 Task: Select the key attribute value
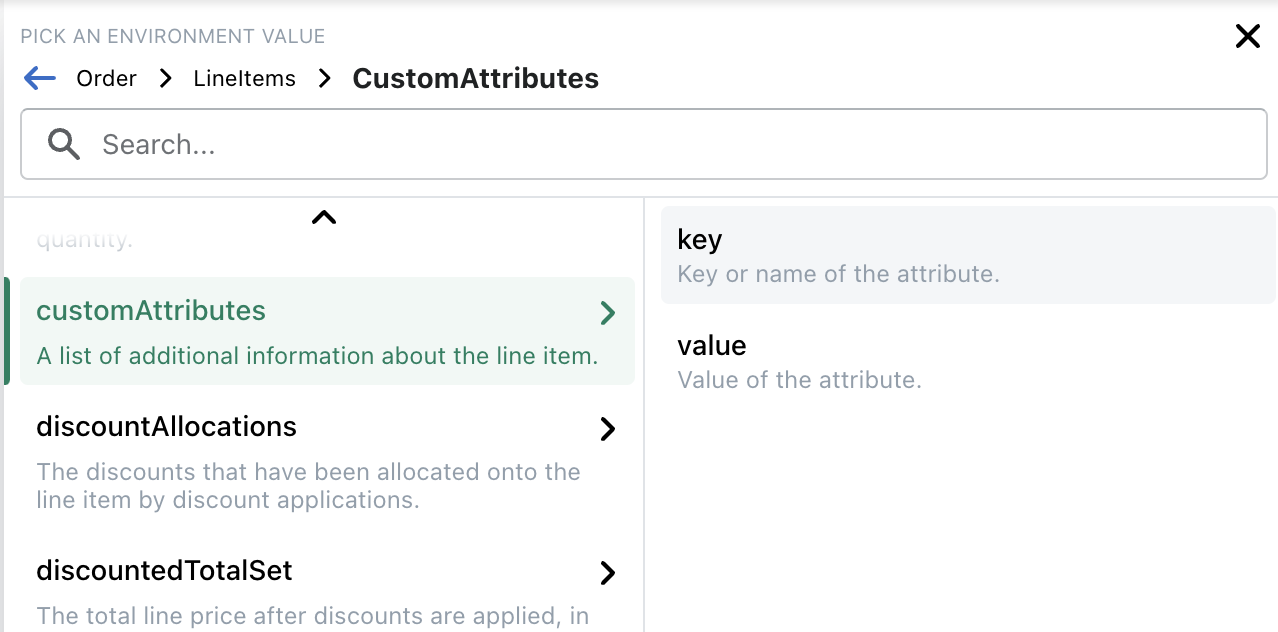[x=700, y=240]
